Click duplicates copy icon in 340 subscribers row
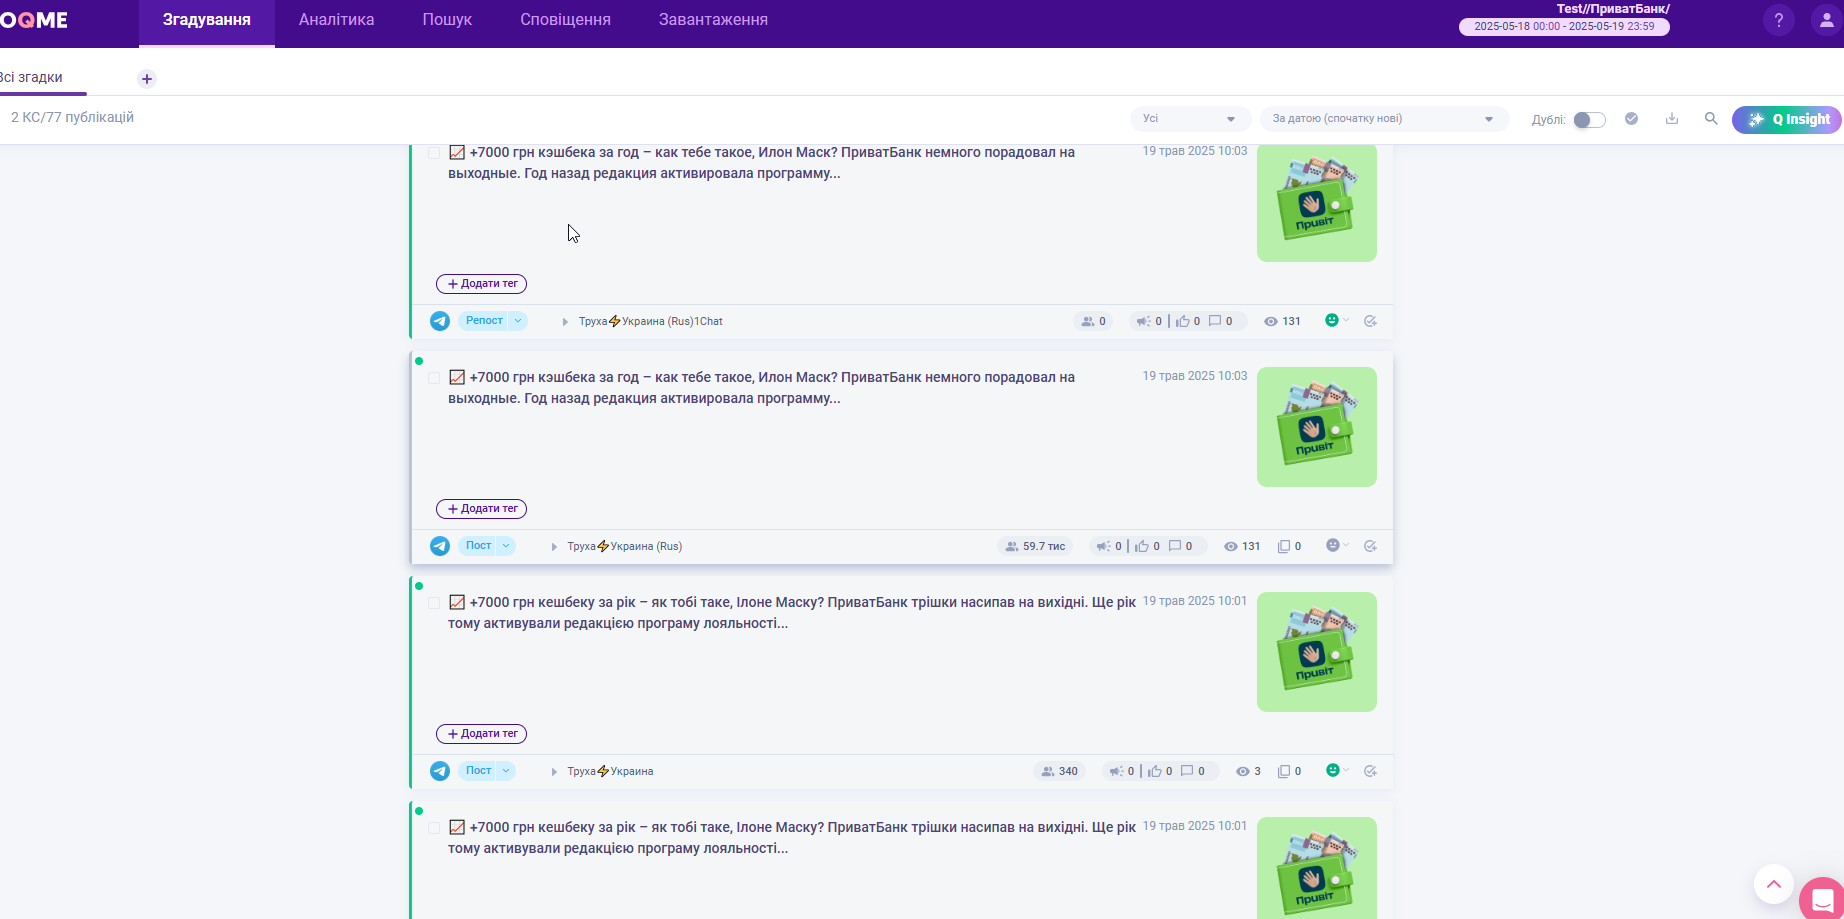Image resolution: width=1844 pixels, height=919 pixels. pyautogui.click(x=1283, y=771)
